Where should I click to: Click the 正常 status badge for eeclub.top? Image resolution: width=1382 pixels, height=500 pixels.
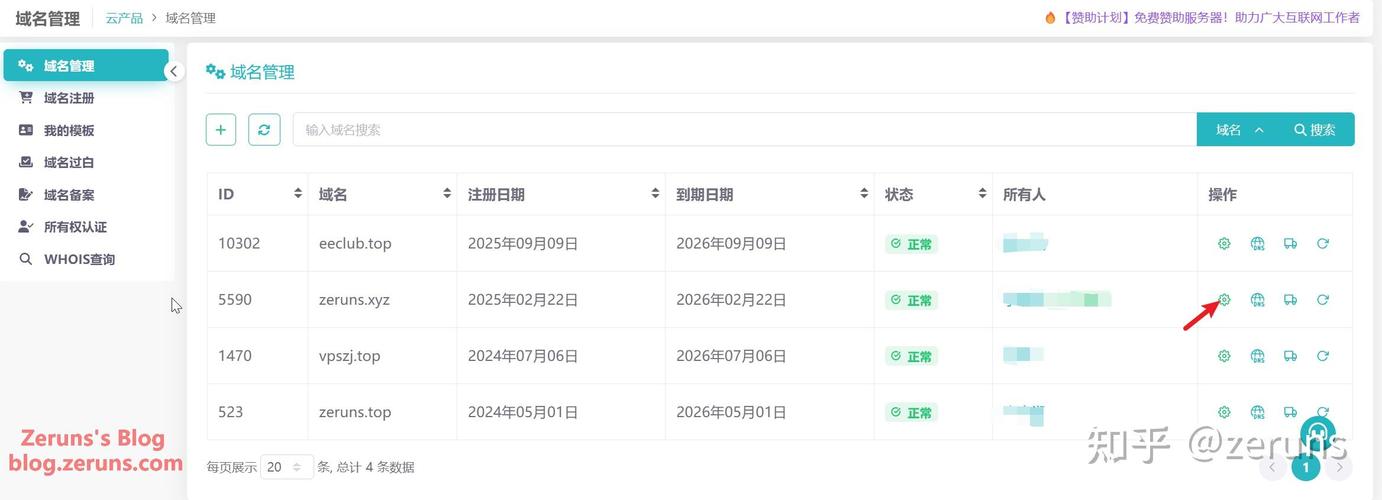tap(911, 244)
